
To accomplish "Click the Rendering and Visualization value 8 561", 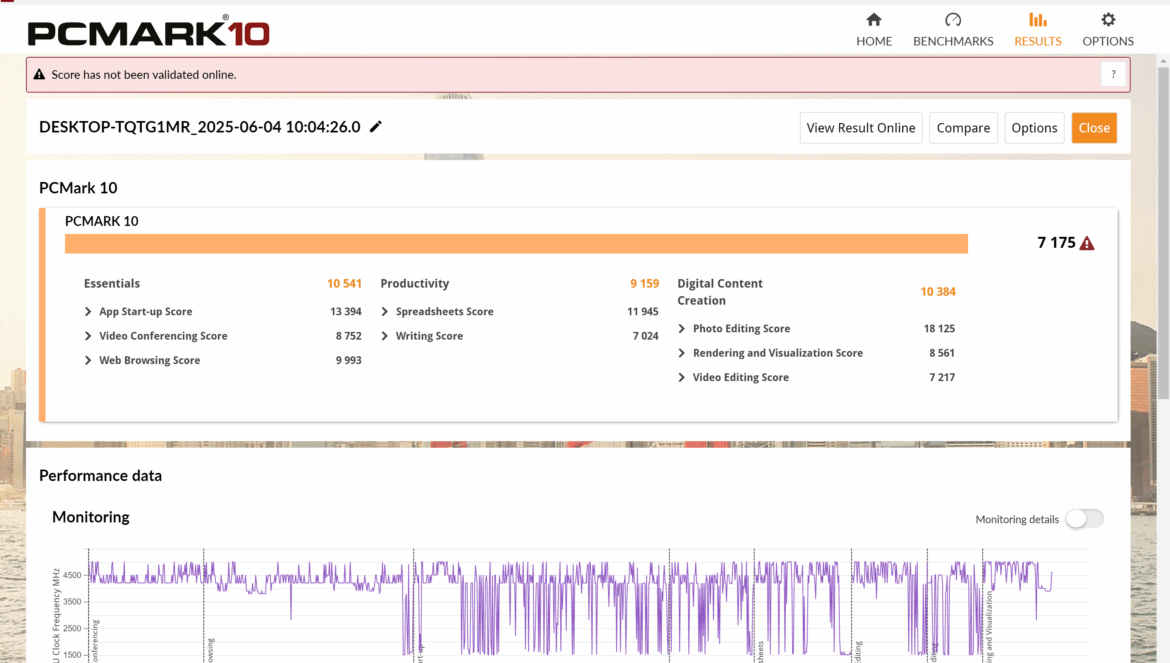I will coord(942,354).
